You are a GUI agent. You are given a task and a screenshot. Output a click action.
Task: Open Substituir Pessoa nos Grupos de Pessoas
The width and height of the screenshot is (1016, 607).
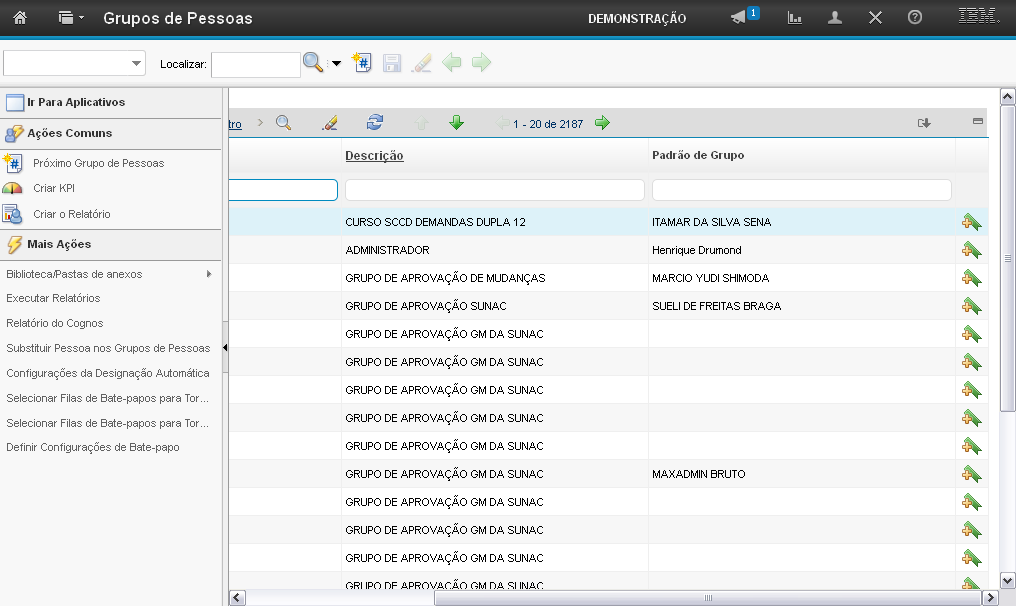coord(108,348)
